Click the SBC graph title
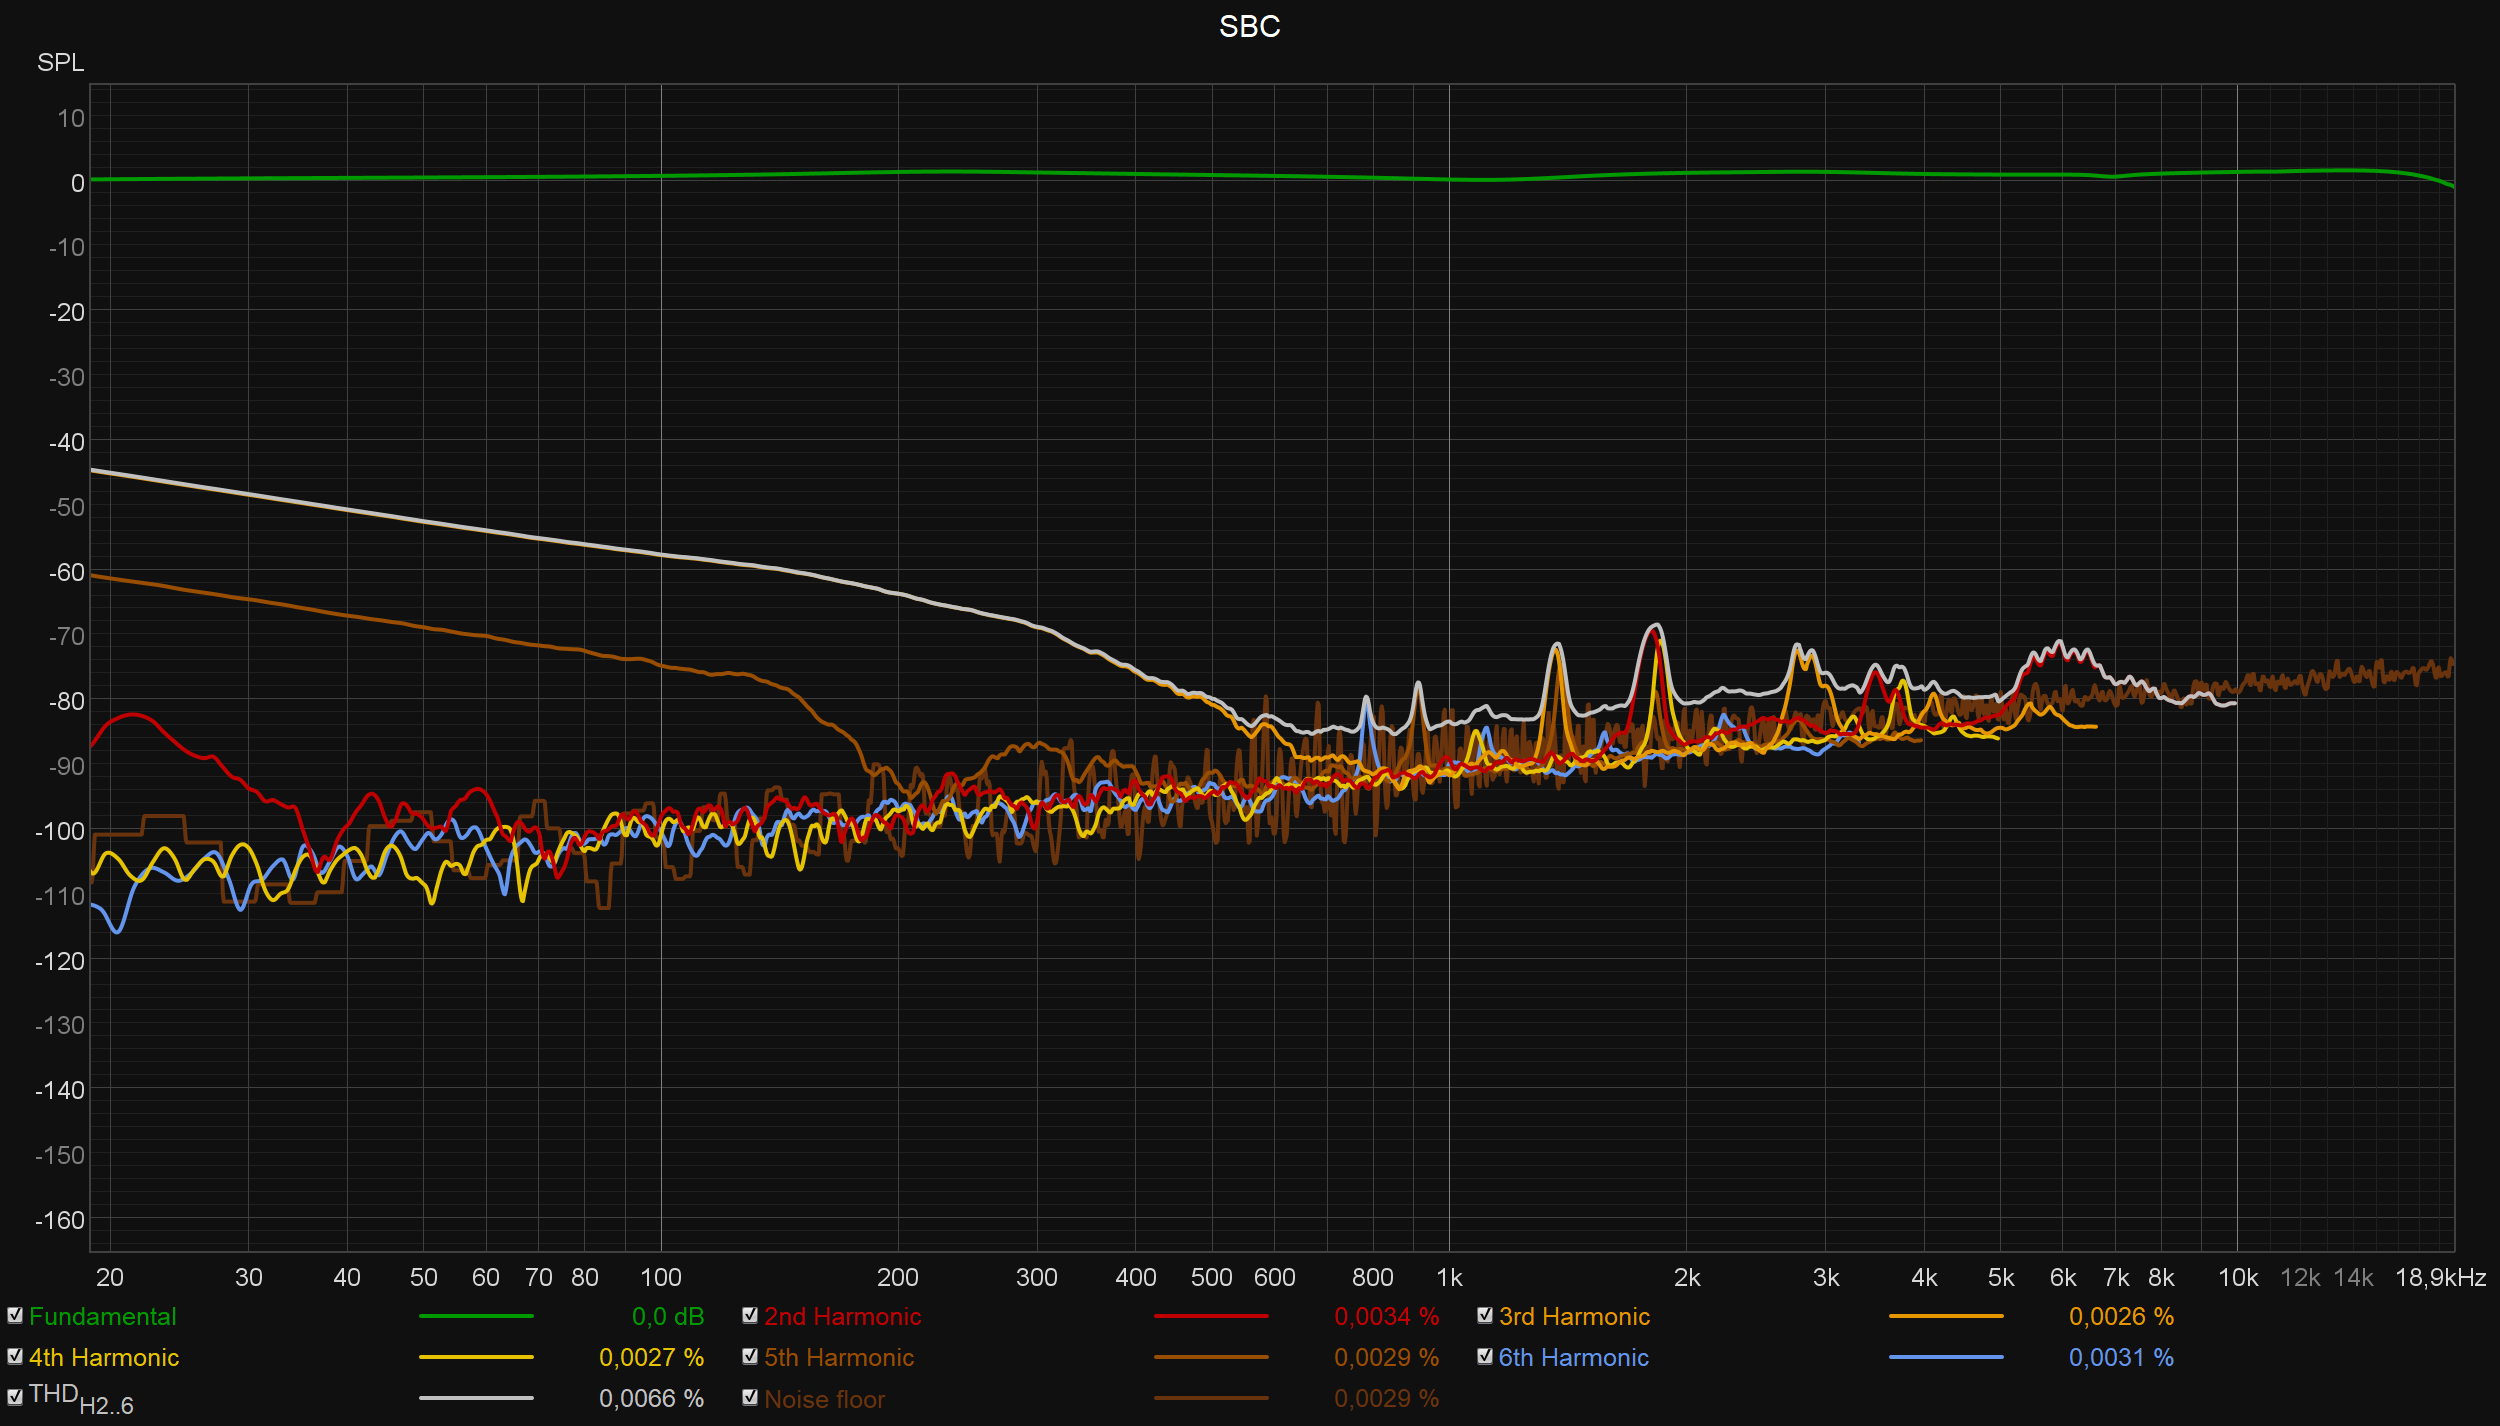The image size is (2500, 1426). 1249,27
